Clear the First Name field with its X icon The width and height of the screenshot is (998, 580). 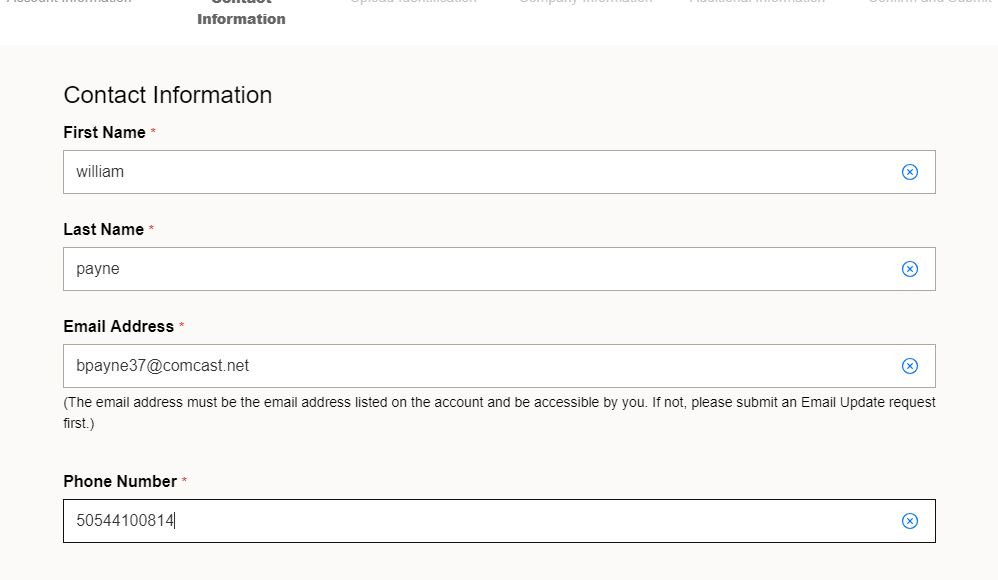pyautogui.click(x=910, y=172)
